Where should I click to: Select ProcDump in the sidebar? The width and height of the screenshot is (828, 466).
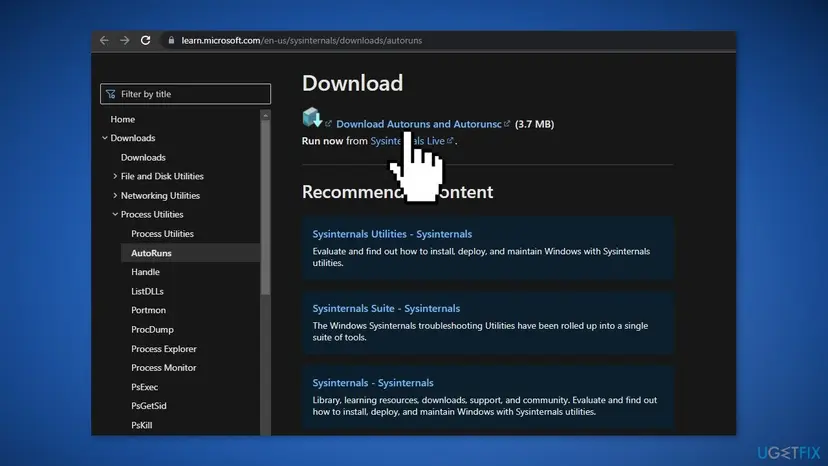click(x=152, y=330)
